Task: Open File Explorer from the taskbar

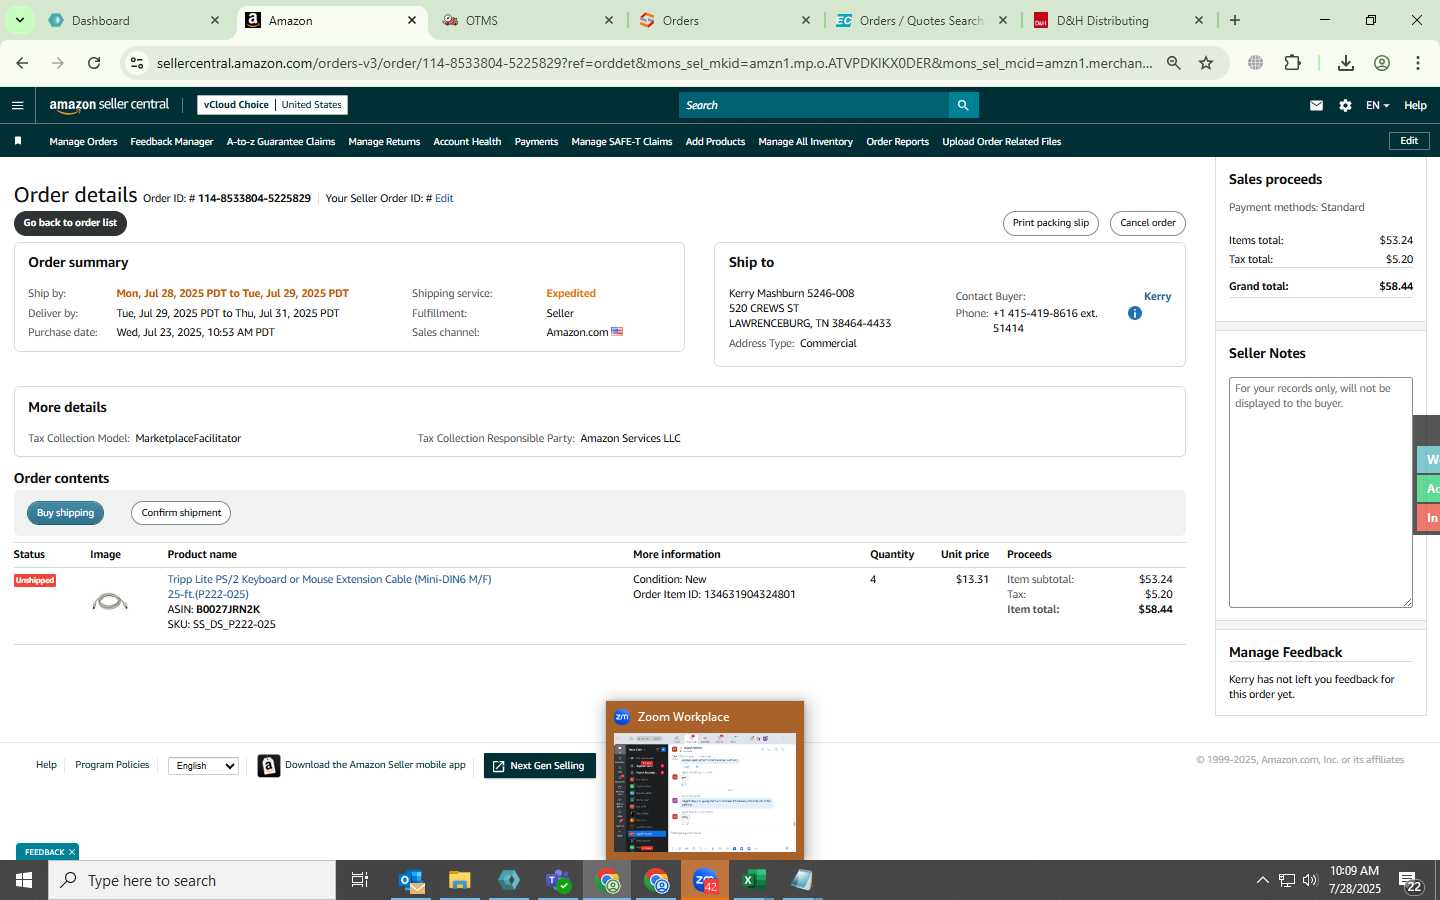Action: coord(459,880)
